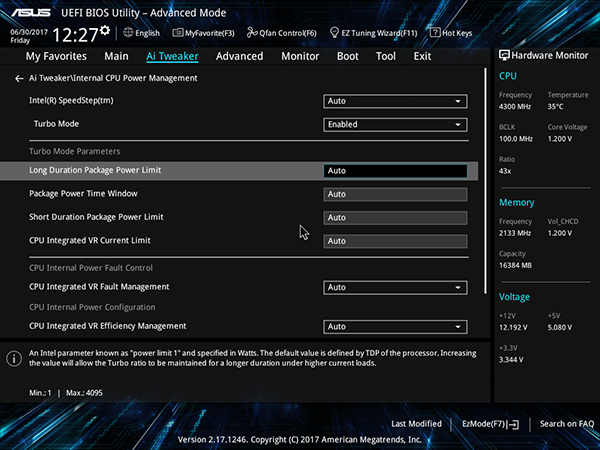Select the CPU Integrated VR Current Limit label
The height and width of the screenshot is (450, 600).
click(90, 240)
